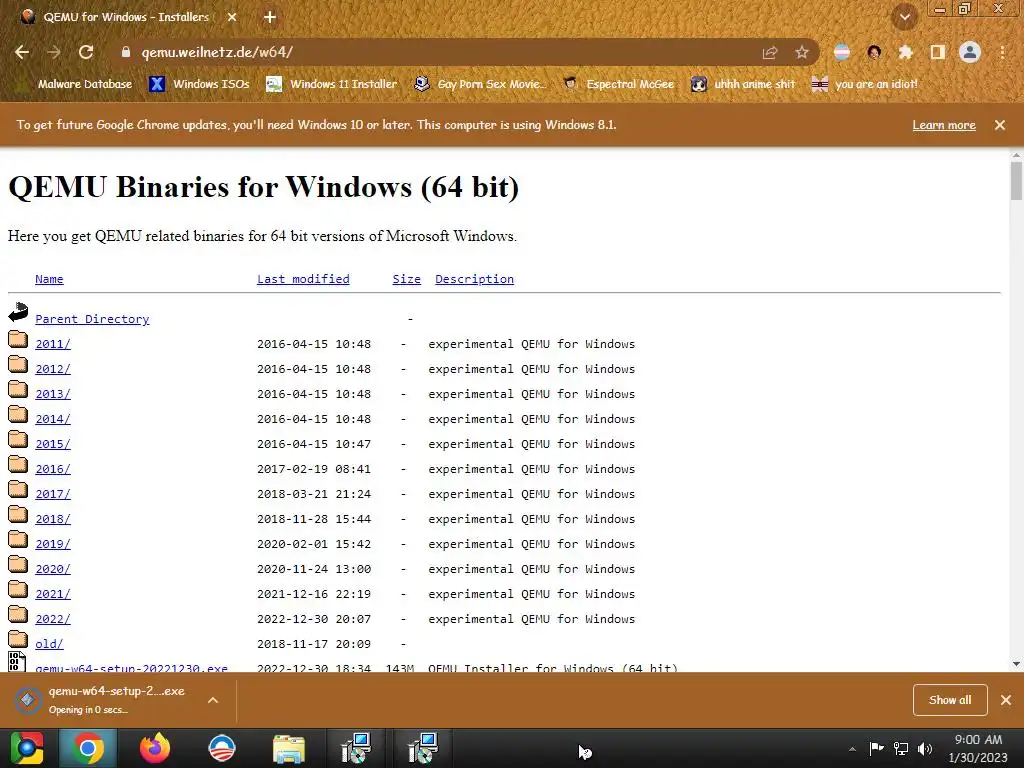1024x768 pixels.
Task: Open the 'you are an idiot!' bookmark
Action: (864, 84)
